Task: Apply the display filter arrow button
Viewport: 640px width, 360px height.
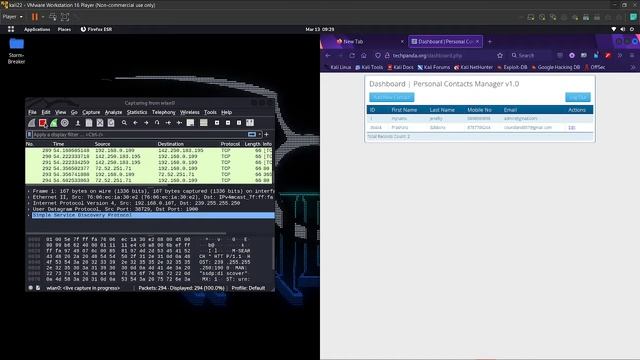Action: pos(252,134)
